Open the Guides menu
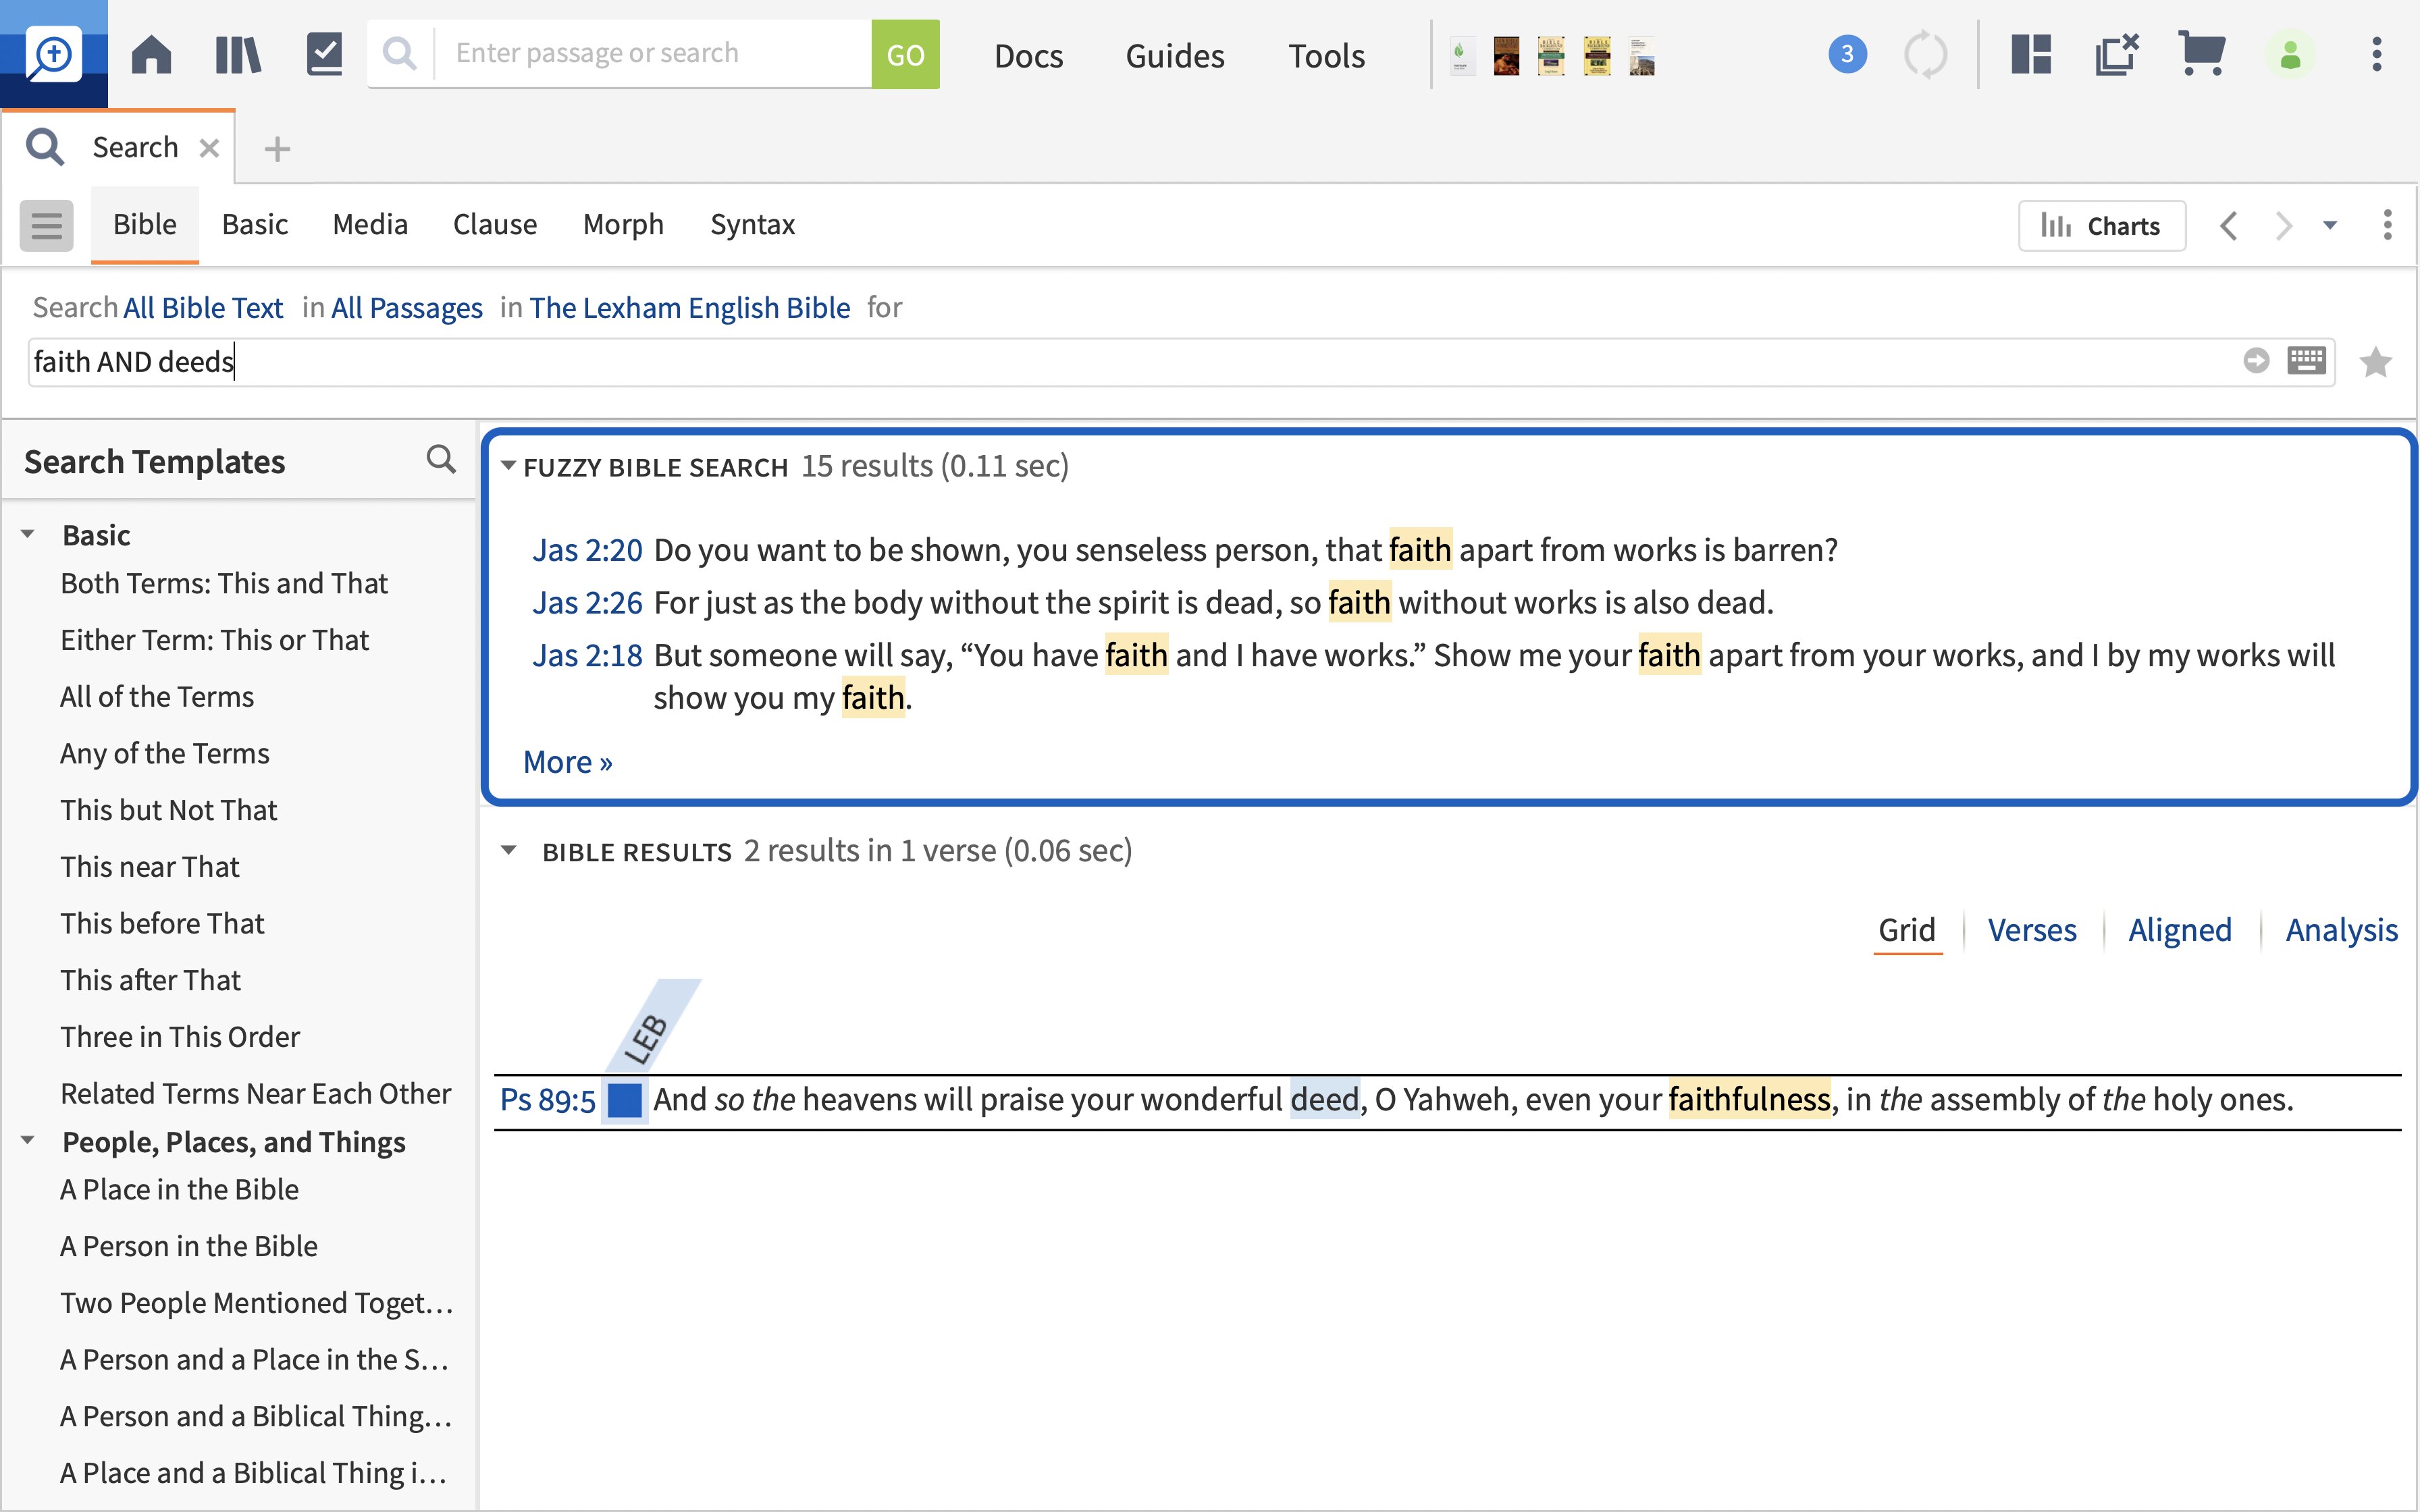2420x1512 pixels. [1175, 56]
